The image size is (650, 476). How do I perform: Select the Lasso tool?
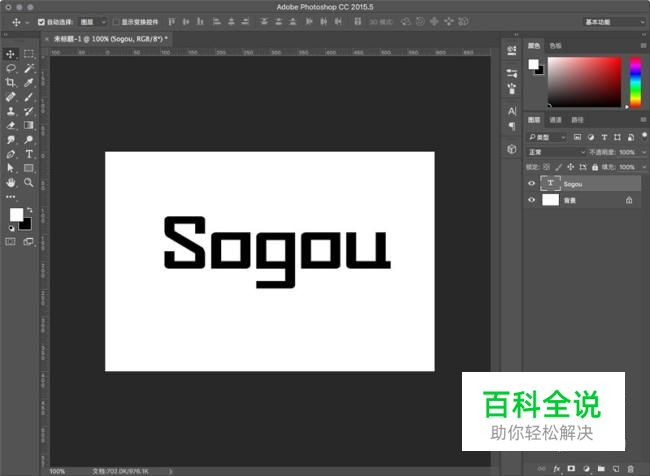tap(11, 68)
